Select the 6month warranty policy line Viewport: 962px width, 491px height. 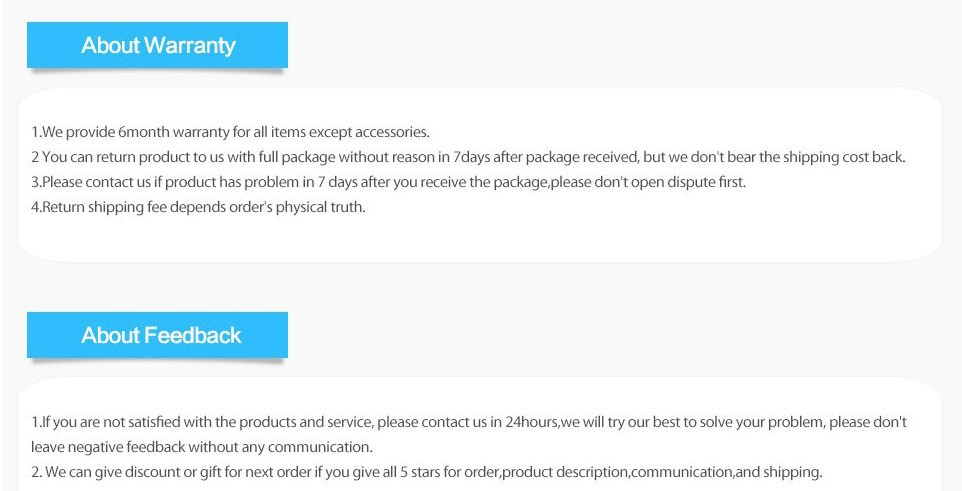230,132
